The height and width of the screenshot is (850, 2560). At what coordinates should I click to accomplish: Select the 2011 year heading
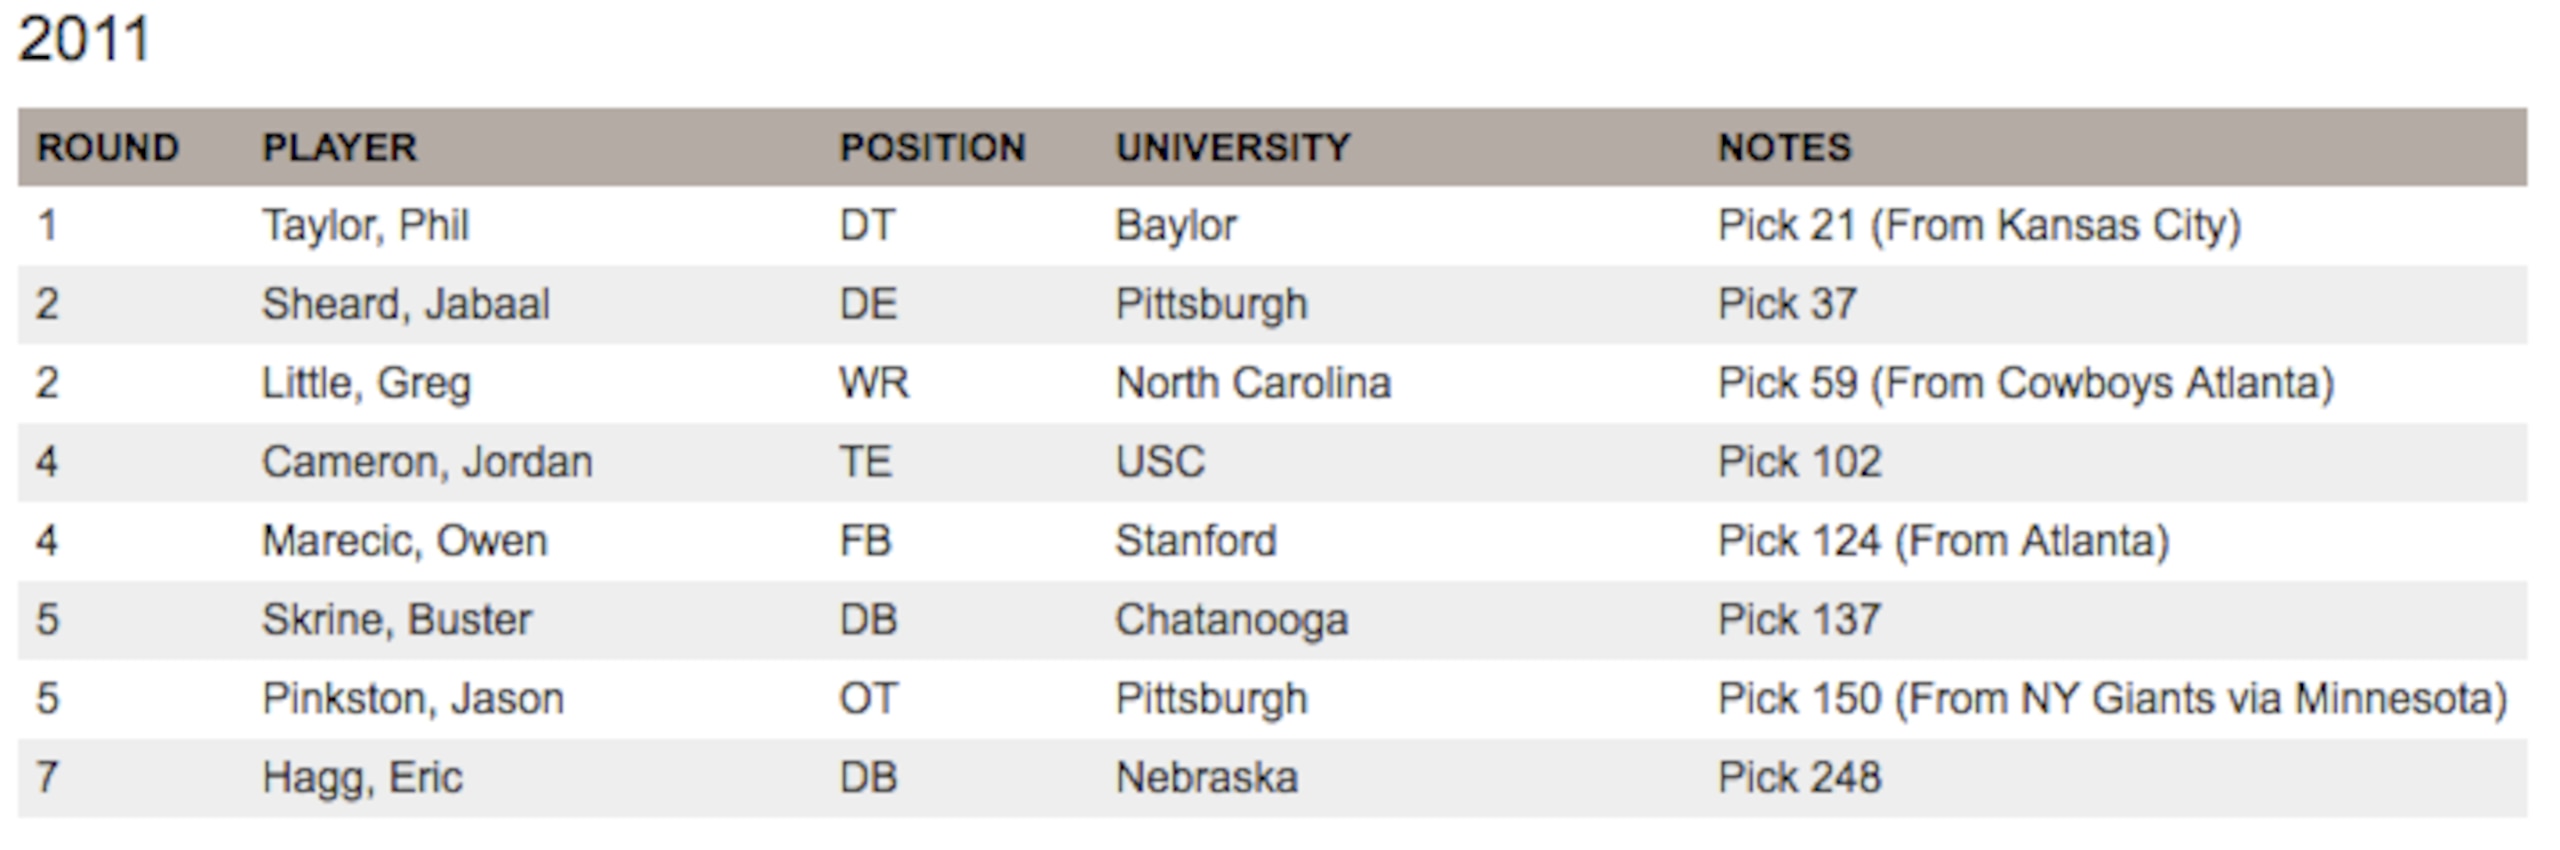tap(84, 39)
